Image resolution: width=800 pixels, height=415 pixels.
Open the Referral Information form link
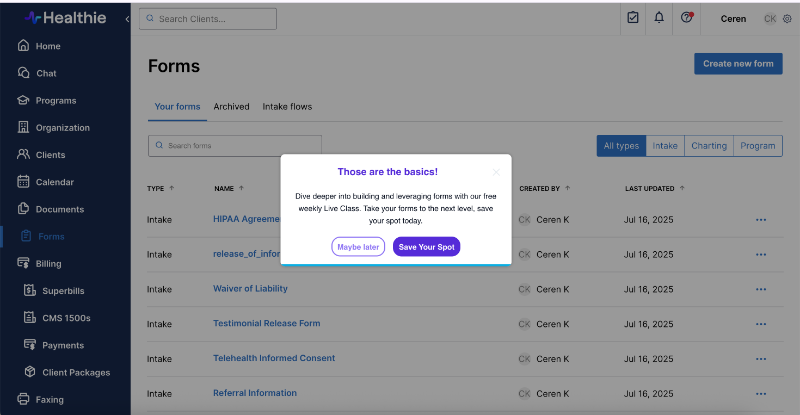pyautogui.click(x=255, y=393)
